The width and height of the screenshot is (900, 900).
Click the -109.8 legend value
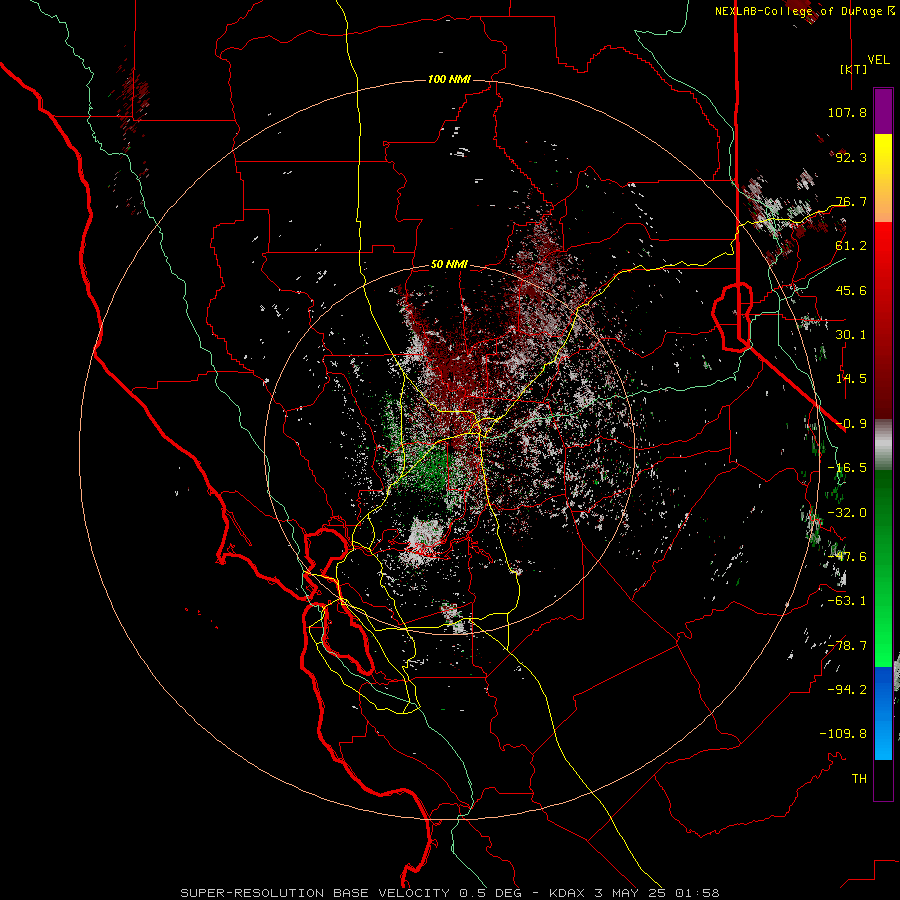843,734
